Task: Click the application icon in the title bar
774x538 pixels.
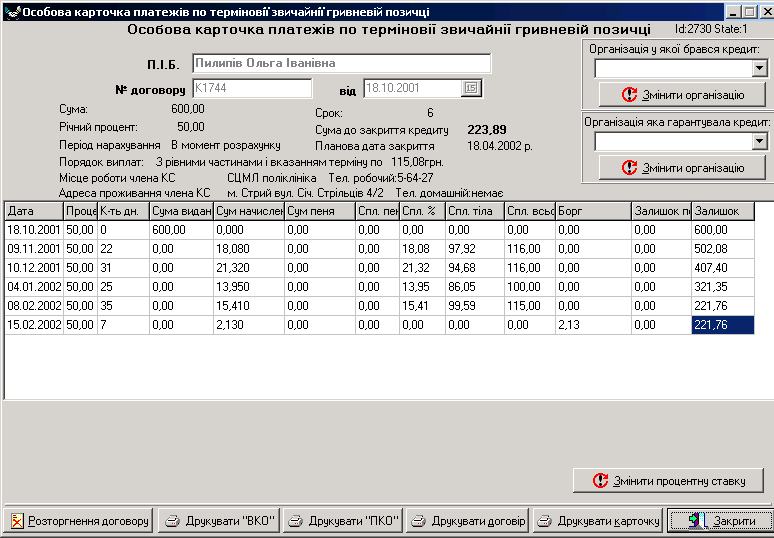Action: tap(12, 12)
